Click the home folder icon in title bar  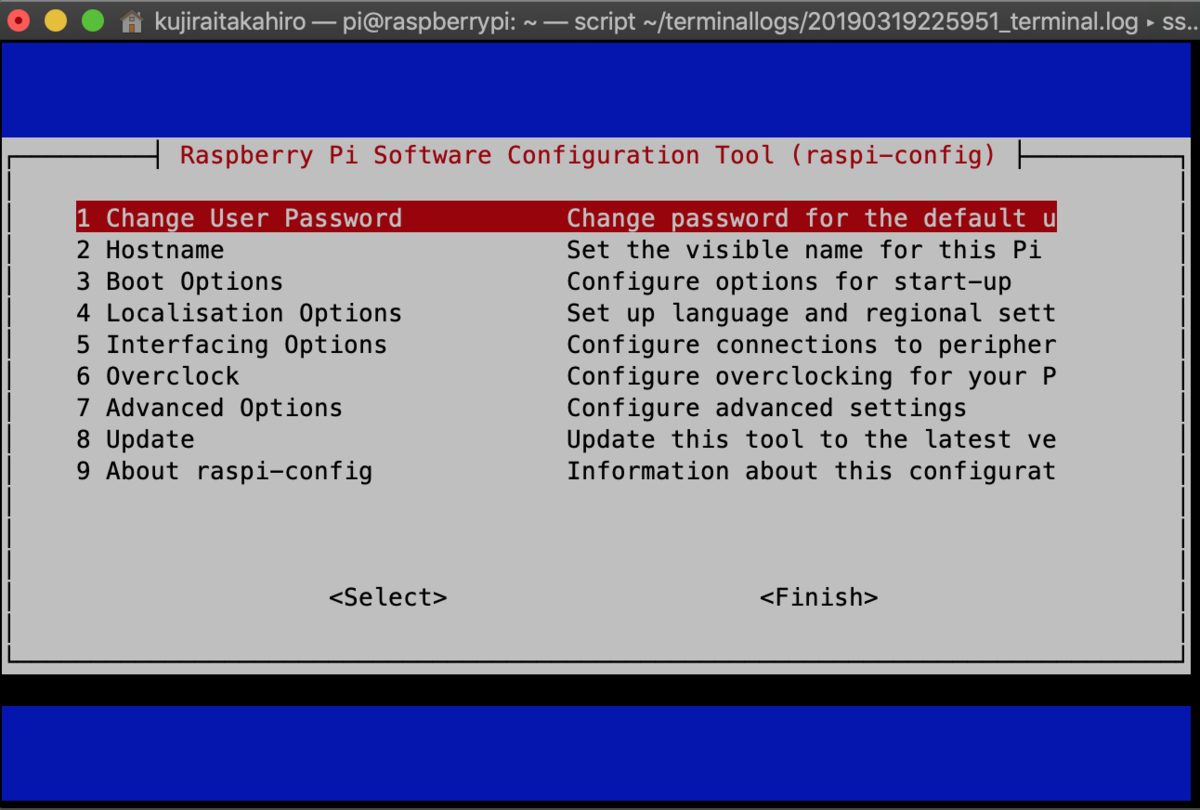pyautogui.click(x=131, y=19)
